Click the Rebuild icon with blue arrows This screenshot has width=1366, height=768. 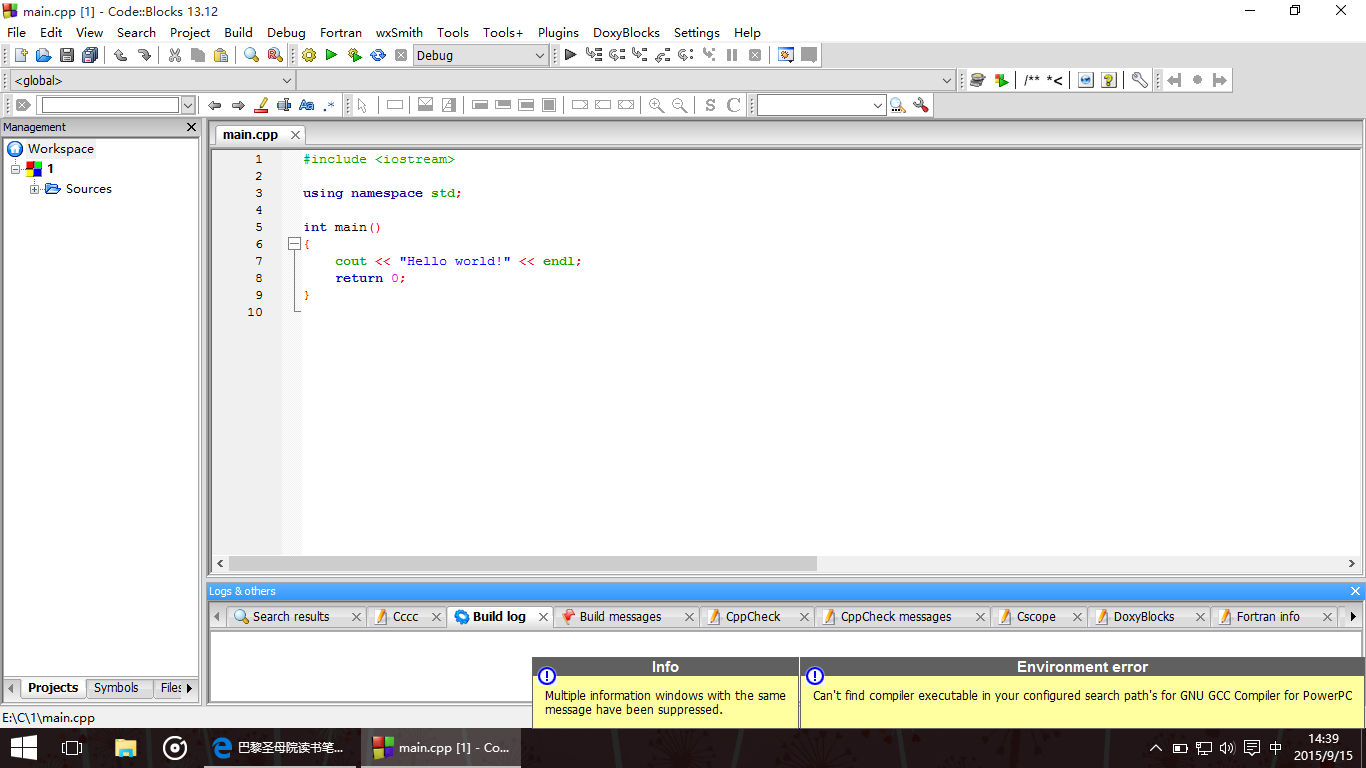coord(378,56)
